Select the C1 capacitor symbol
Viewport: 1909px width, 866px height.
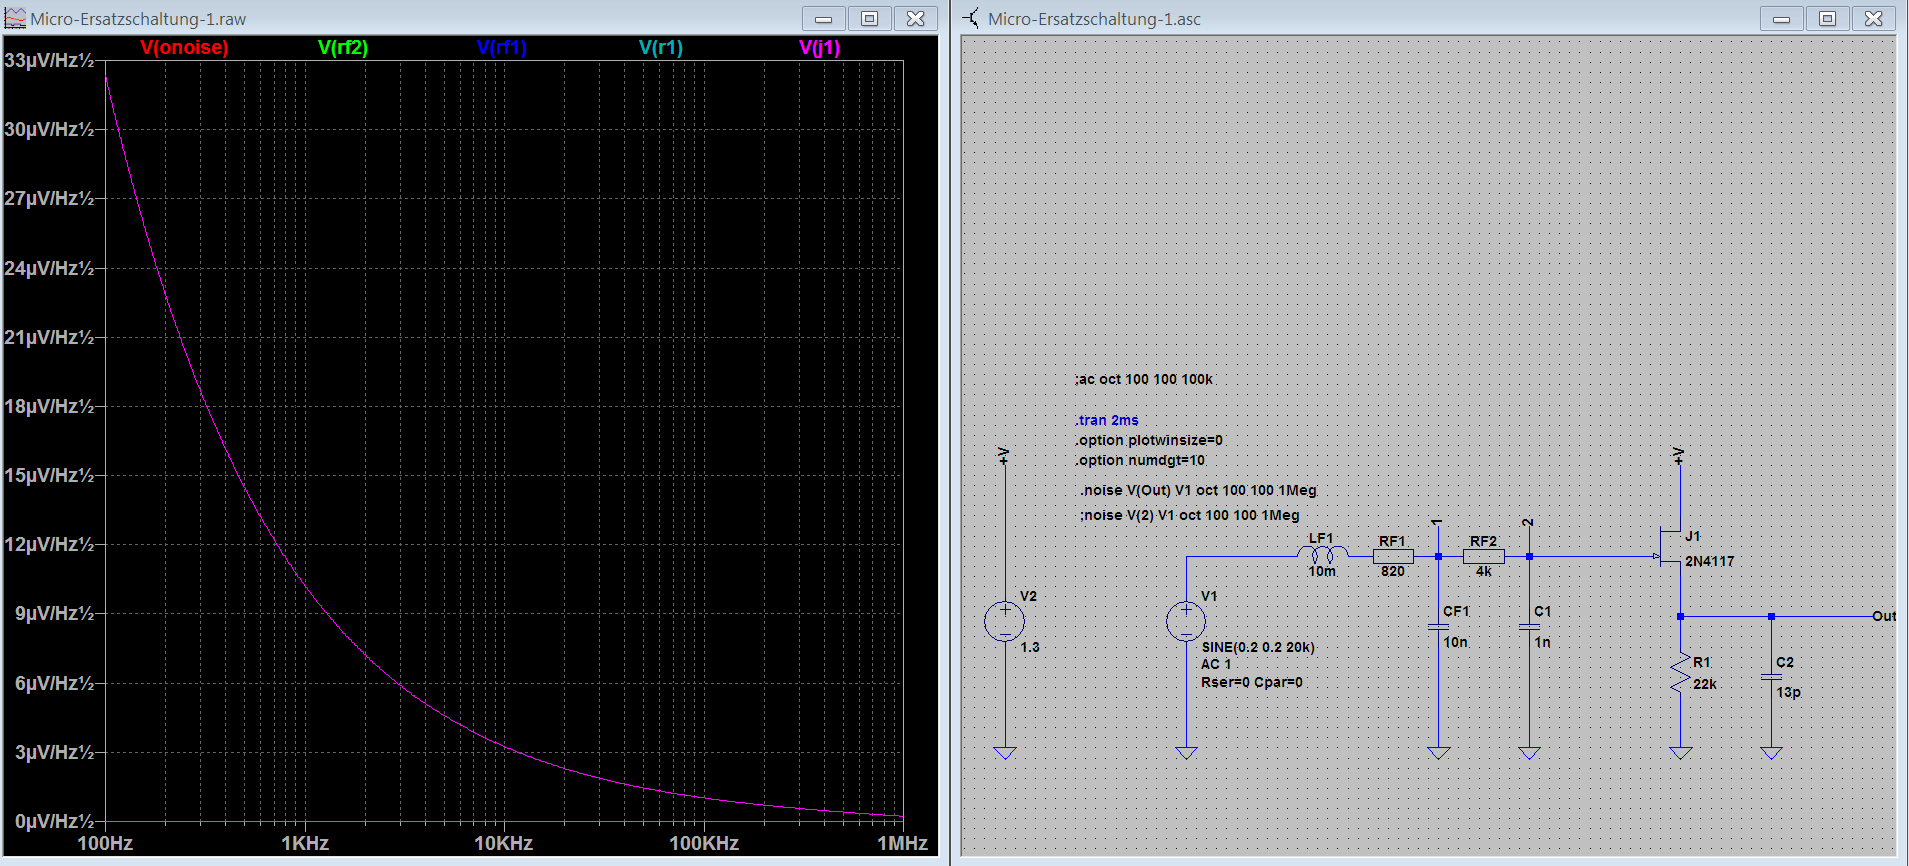coord(1529,627)
